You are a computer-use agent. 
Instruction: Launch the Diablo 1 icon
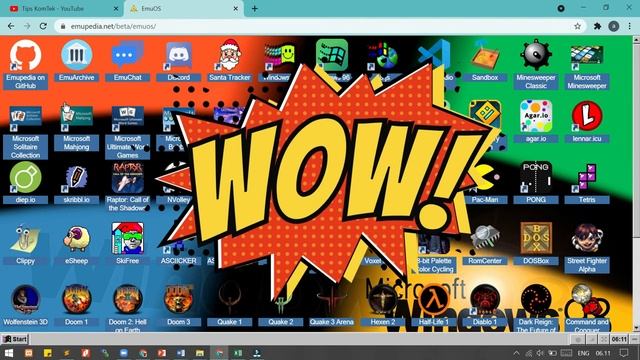click(x=484, y=305)
